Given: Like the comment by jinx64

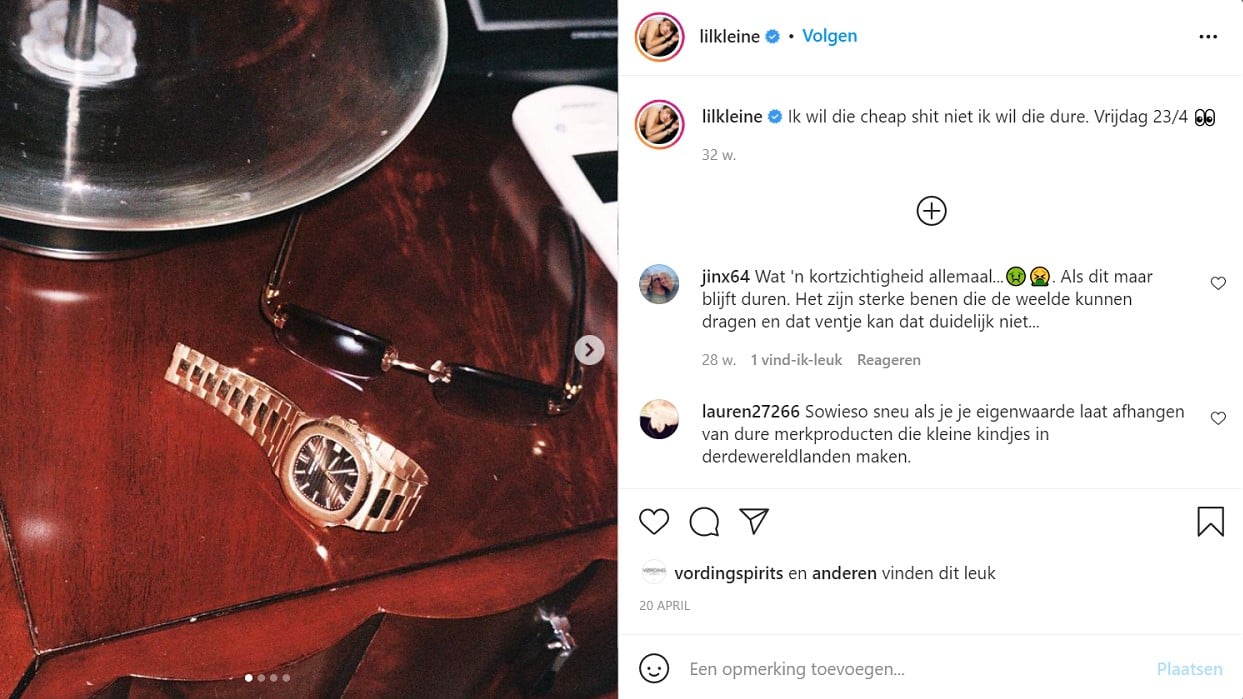Looking at the screenshot, I should click(x=1218, y=284).
